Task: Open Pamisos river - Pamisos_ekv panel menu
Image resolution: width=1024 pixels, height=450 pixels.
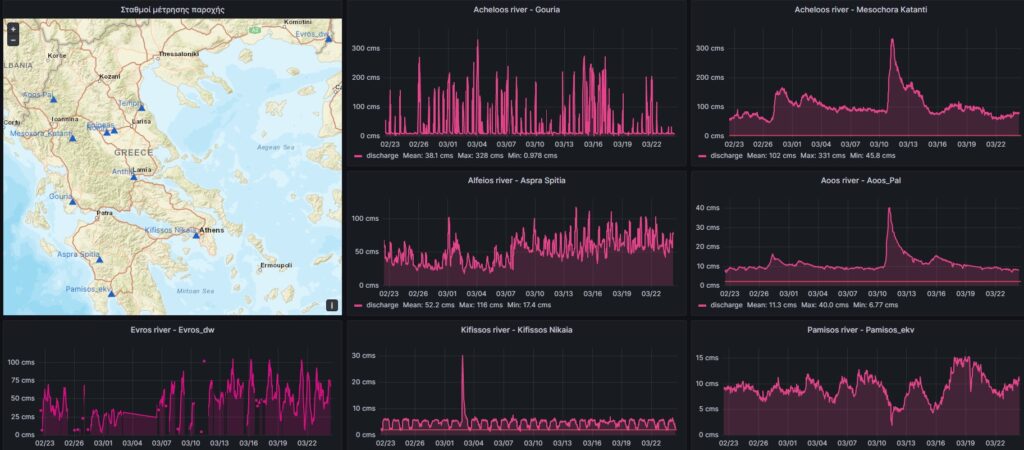Action: [x=861, y=330]
